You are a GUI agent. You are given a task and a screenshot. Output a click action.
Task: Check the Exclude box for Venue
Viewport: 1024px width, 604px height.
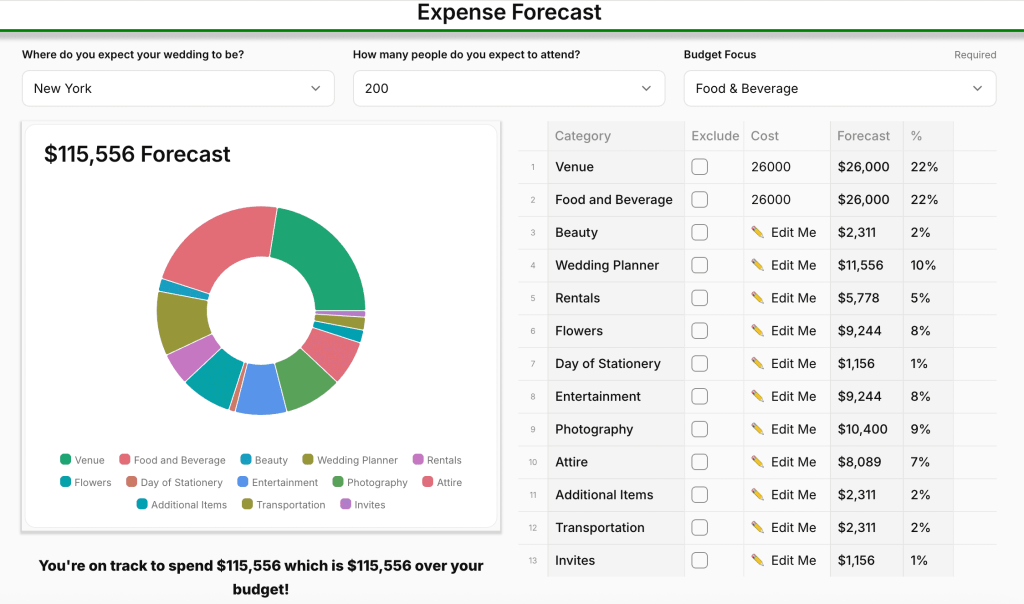click(x=699, y=167)
